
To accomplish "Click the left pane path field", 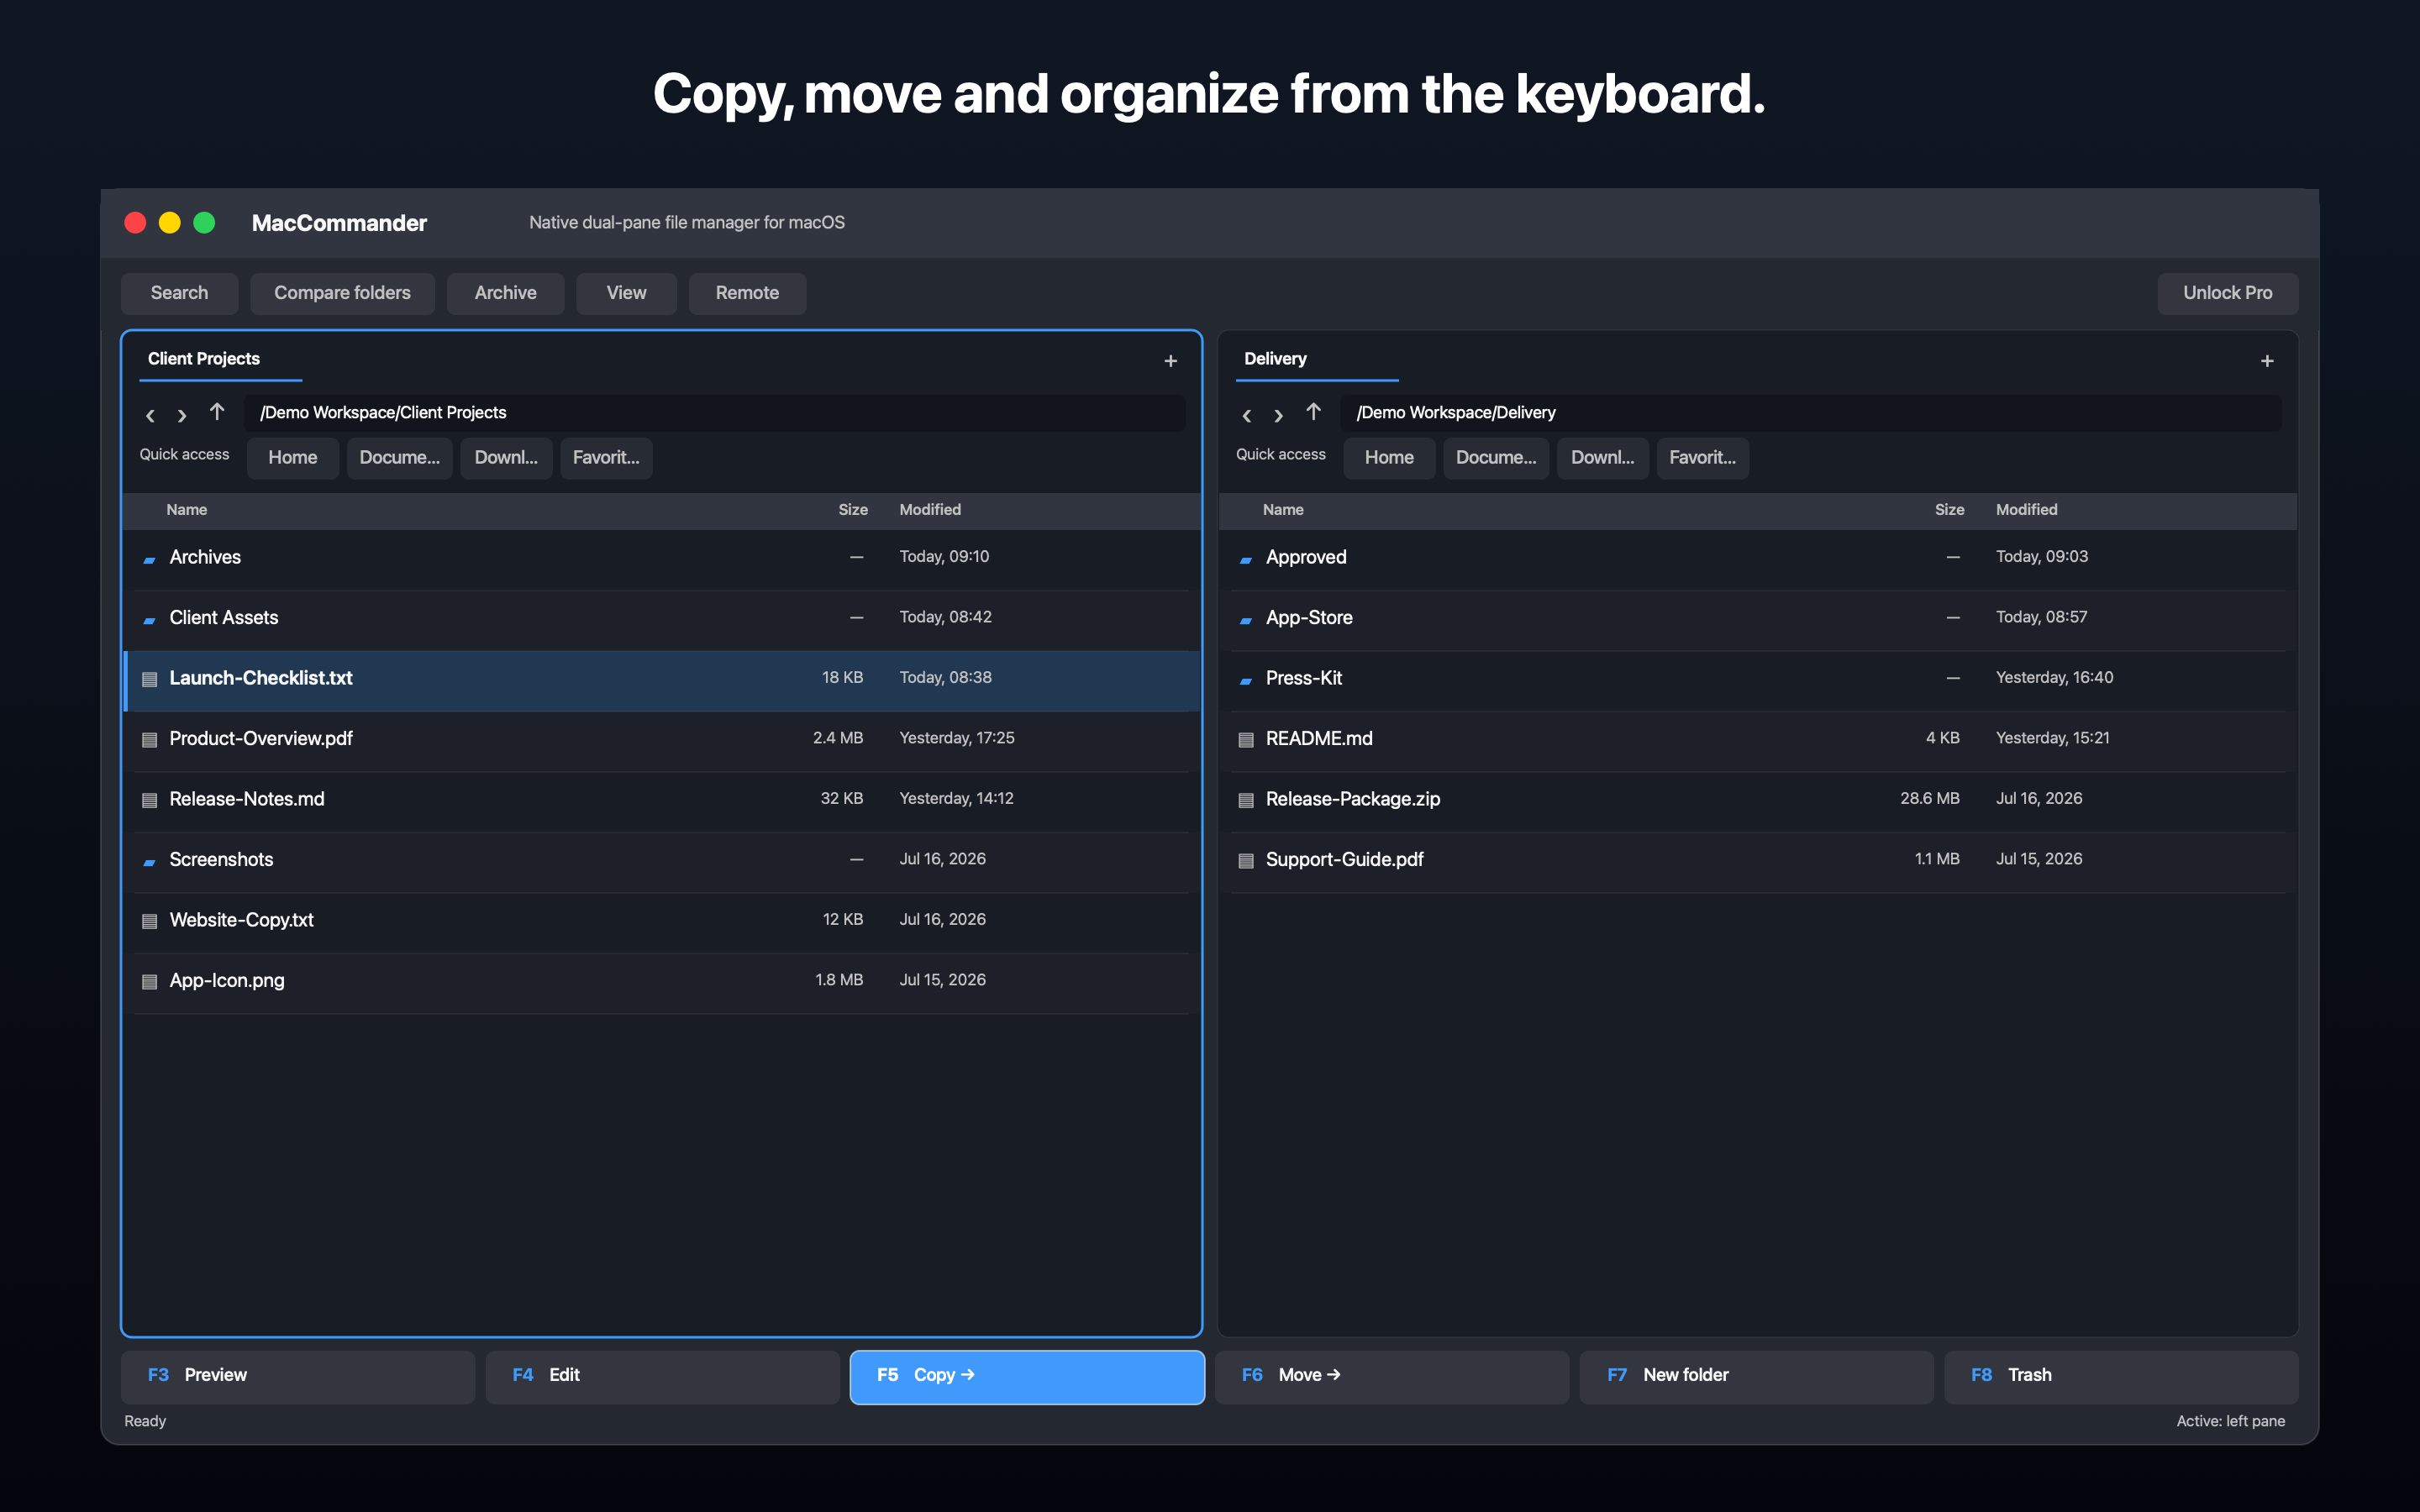I will (x=714, y=413).
